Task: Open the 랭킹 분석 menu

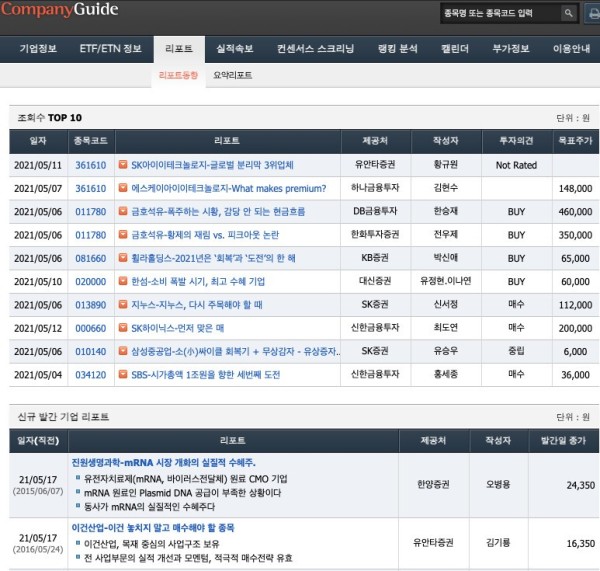Action: (398, 49)
